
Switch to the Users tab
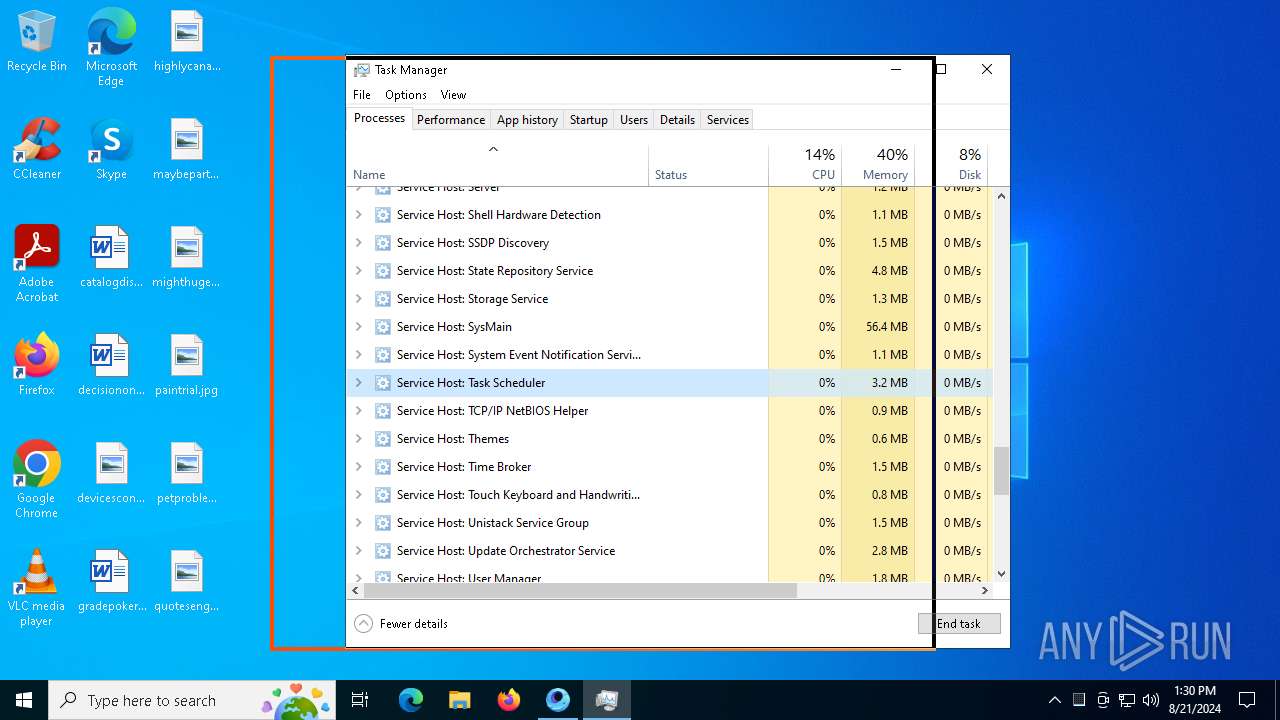click(634, 120)
